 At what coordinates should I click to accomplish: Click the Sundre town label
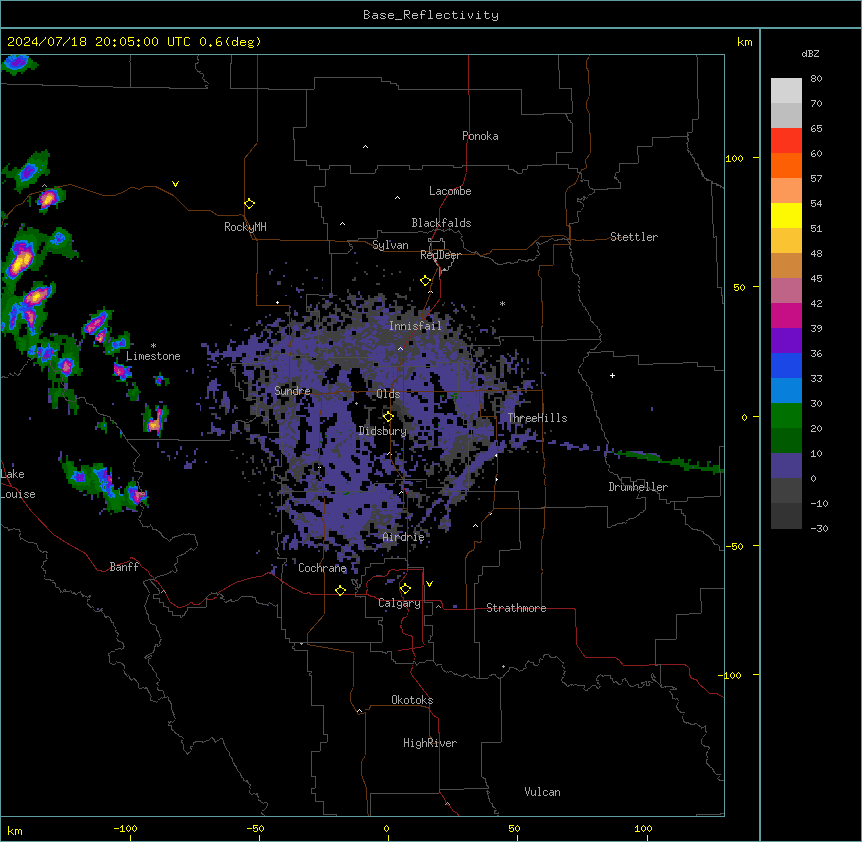click(292, 391)
